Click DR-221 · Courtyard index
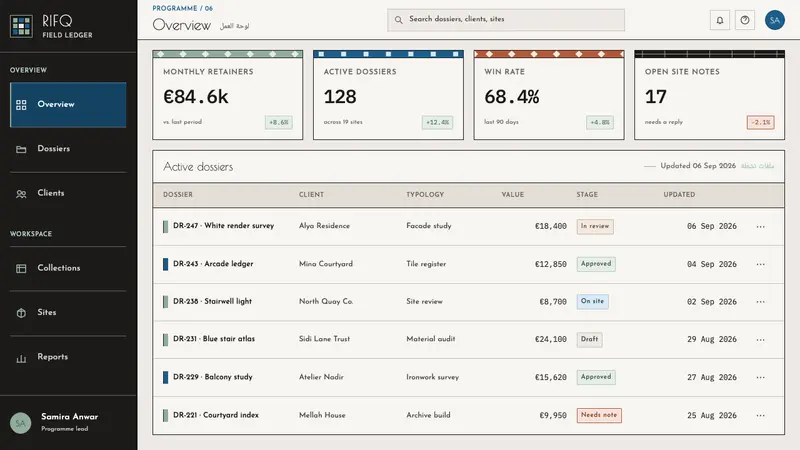Image resolution: width=800 pixels, height=450 pixels. tap(216, 415)
